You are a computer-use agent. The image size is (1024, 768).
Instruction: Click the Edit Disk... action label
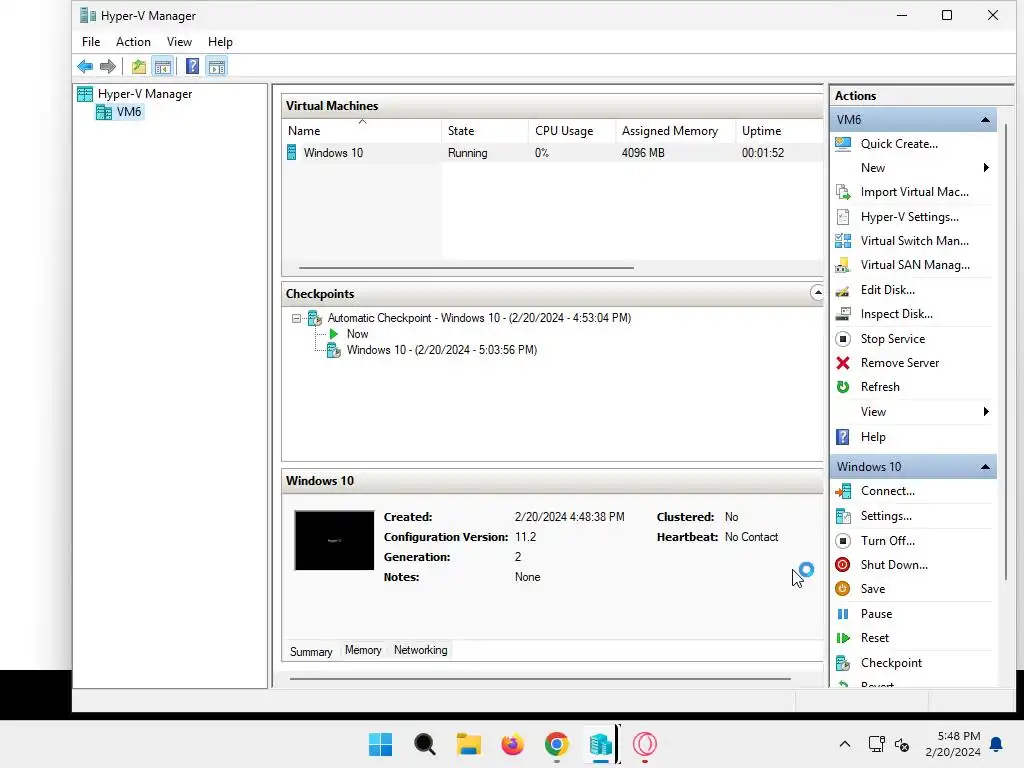pyautogui.click(x=888, y=290)
